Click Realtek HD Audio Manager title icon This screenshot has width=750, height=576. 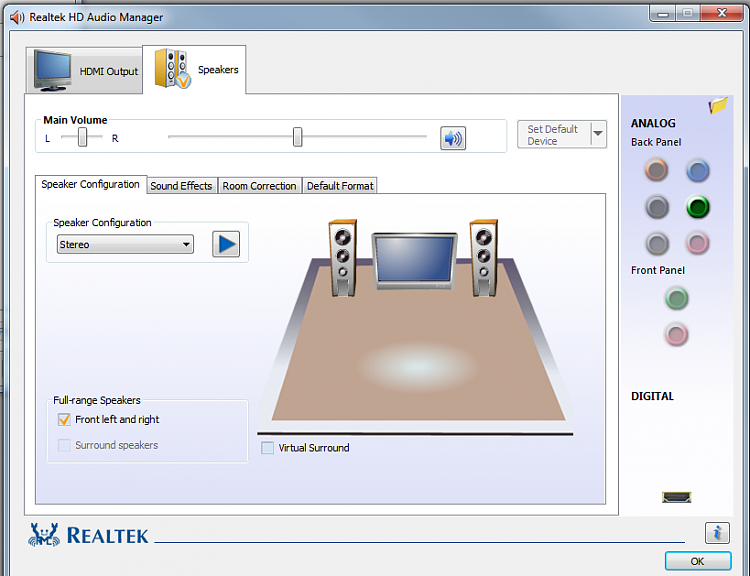point(17,17)
